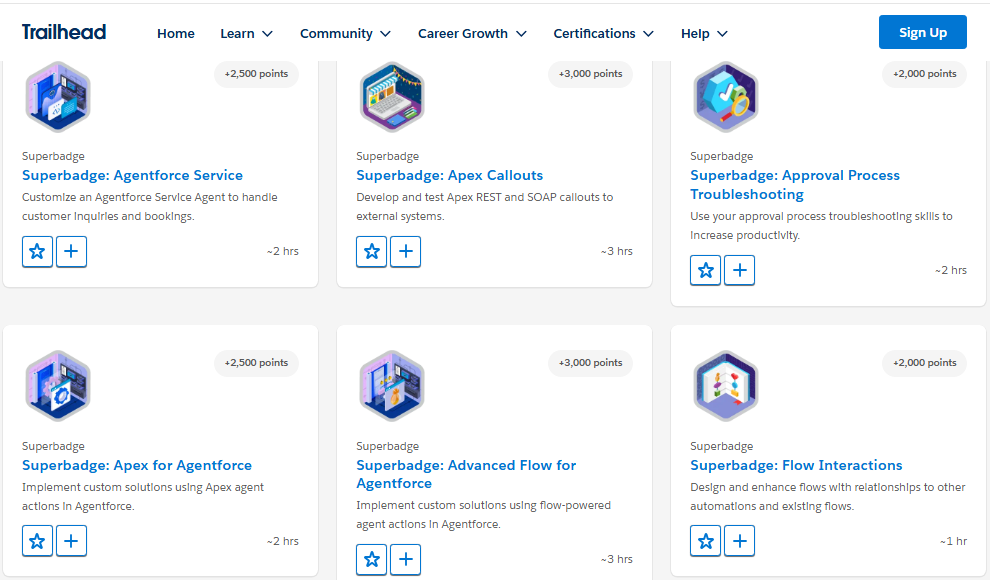Viewport: 990px width, 580px height.
Task: Open Superbadge: Advanced Flow for Agentforce link
Action: [466, 474]
